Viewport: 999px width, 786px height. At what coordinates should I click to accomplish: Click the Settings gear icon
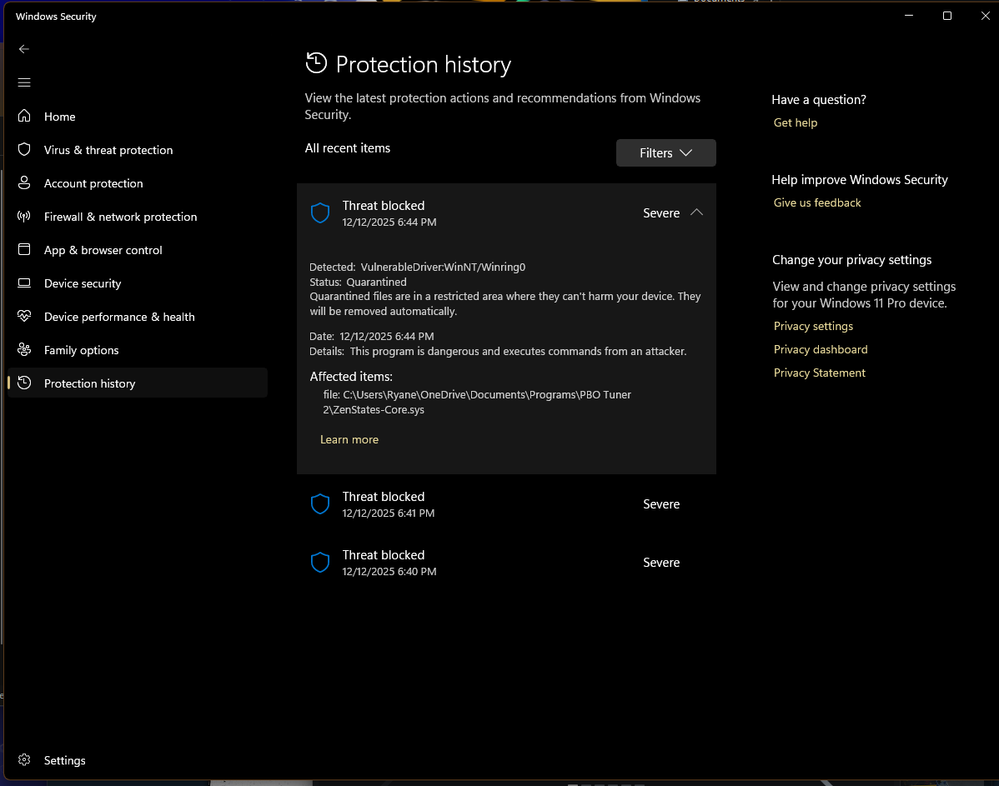click(24, 760)
